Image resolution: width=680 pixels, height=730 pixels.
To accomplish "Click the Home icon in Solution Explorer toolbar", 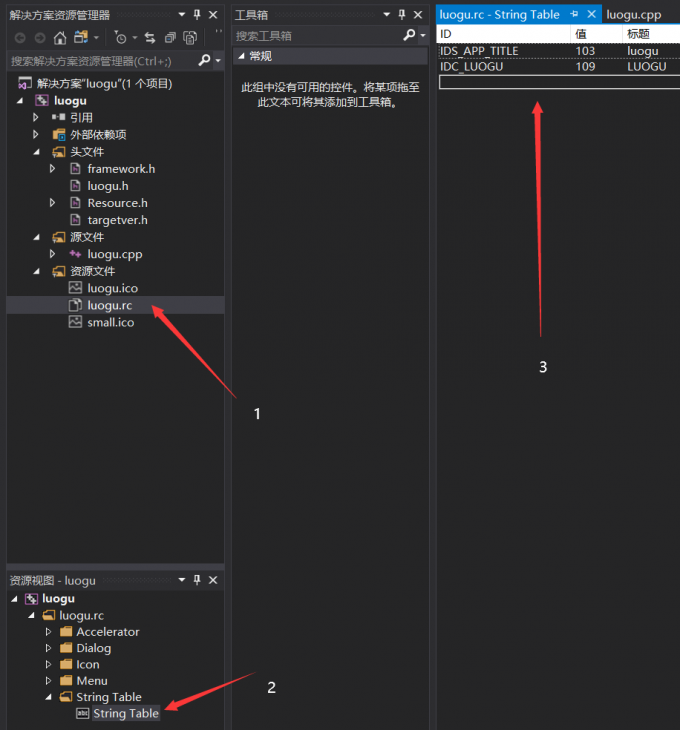I will (x=60, y=38).
